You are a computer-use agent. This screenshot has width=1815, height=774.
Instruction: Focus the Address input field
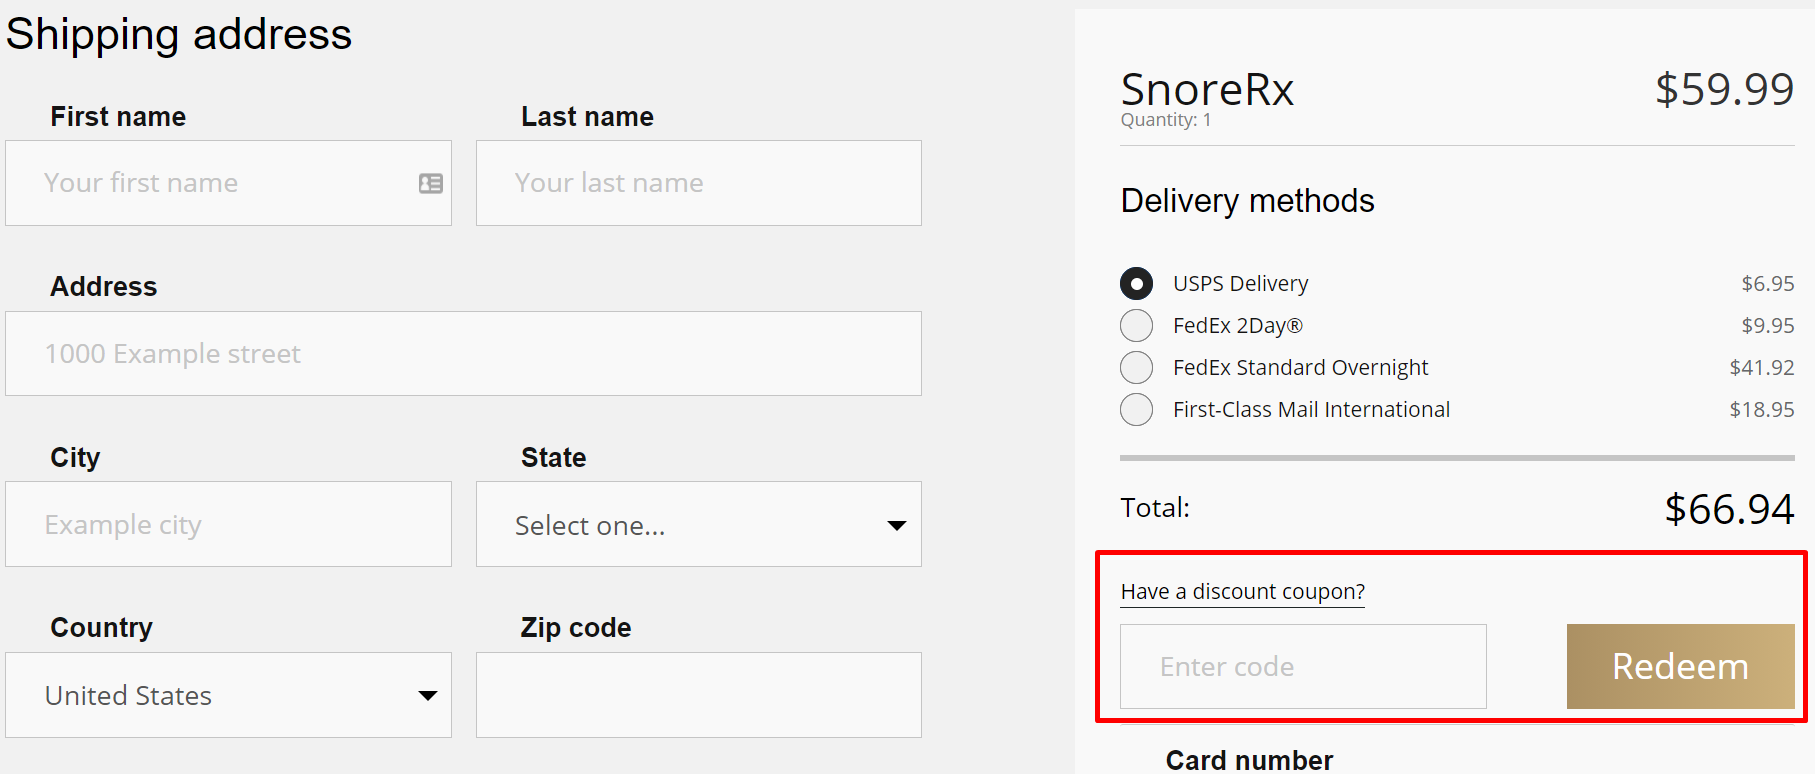point(463,353)
